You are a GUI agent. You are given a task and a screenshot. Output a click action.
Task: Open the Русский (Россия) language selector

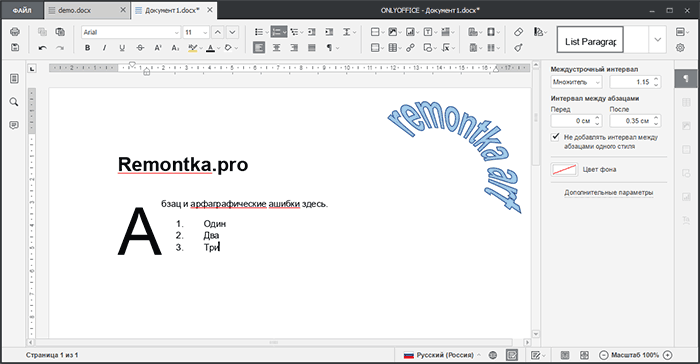tap(442, 355)
